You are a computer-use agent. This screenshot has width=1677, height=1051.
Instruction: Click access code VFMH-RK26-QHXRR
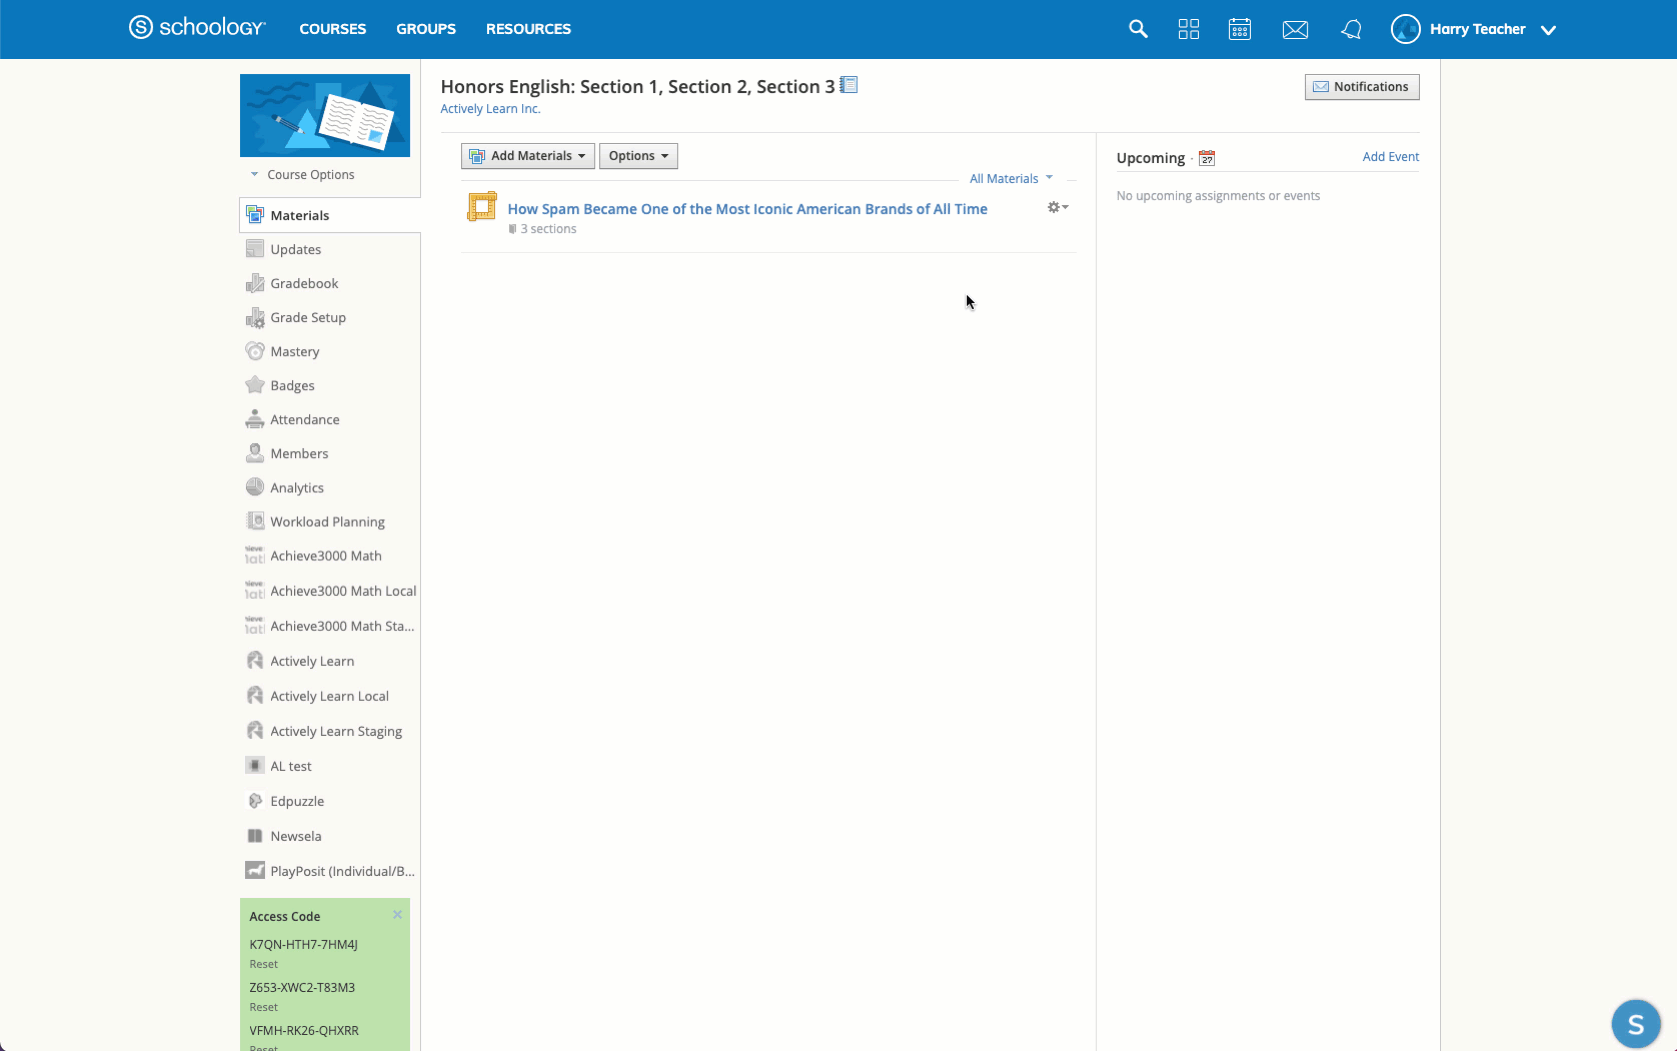pos(304,1030)
